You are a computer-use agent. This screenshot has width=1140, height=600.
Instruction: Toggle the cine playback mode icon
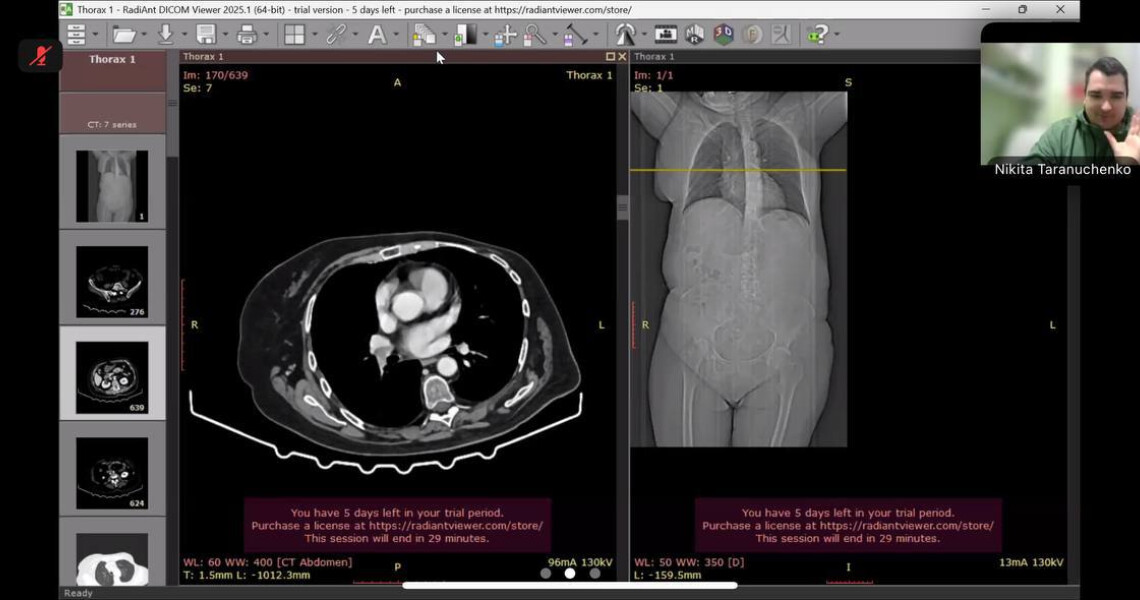[x=665, y=35]
